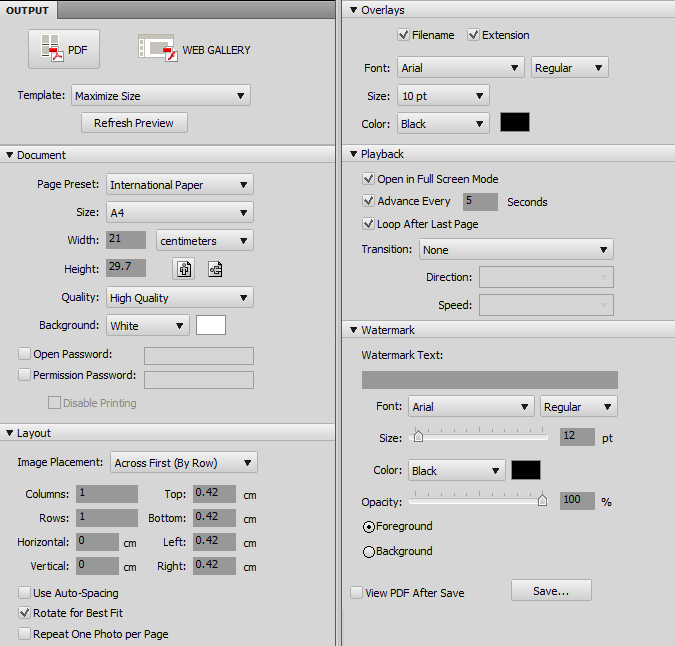Click the Refresh Preview button

pos(134,123)
